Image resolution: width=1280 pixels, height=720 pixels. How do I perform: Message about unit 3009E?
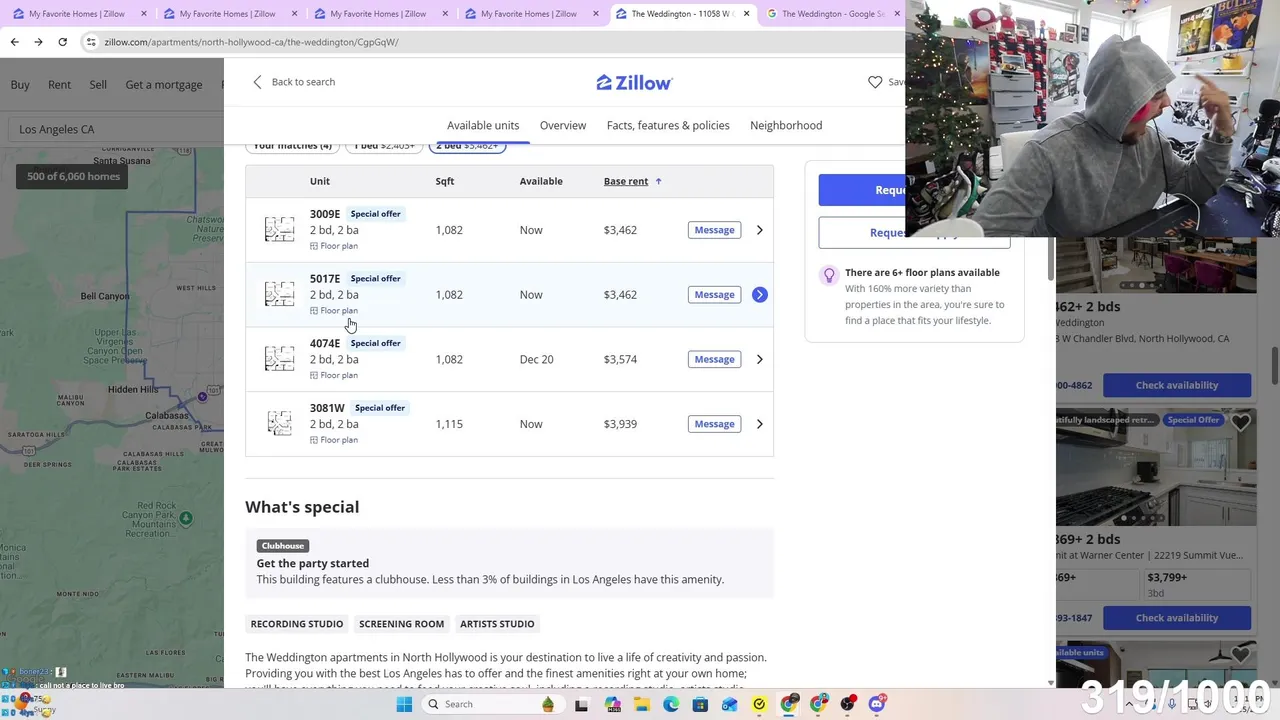click(714, 230)
